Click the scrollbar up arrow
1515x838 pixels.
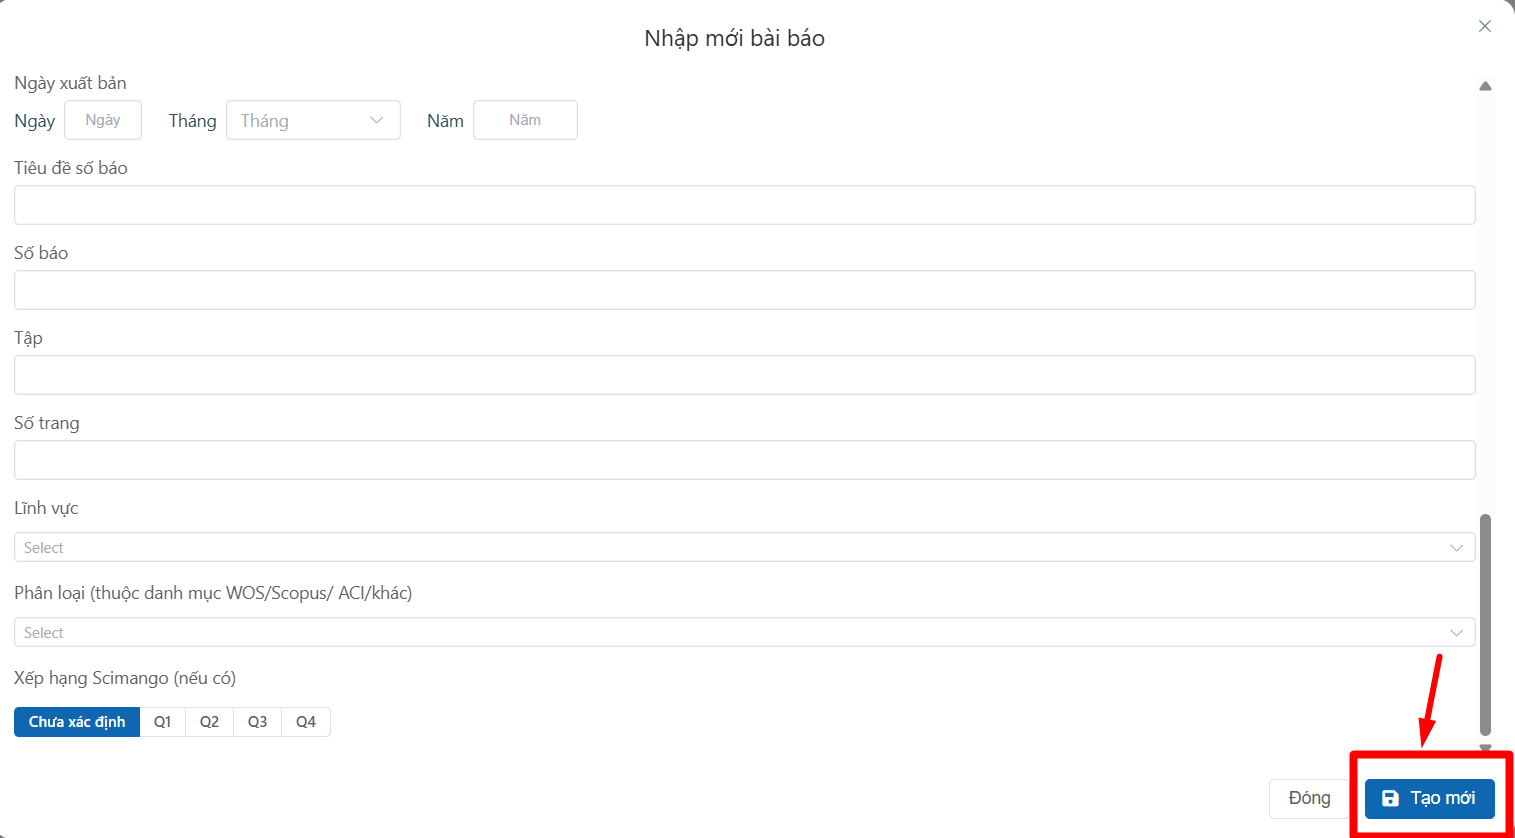(1485, 86)
